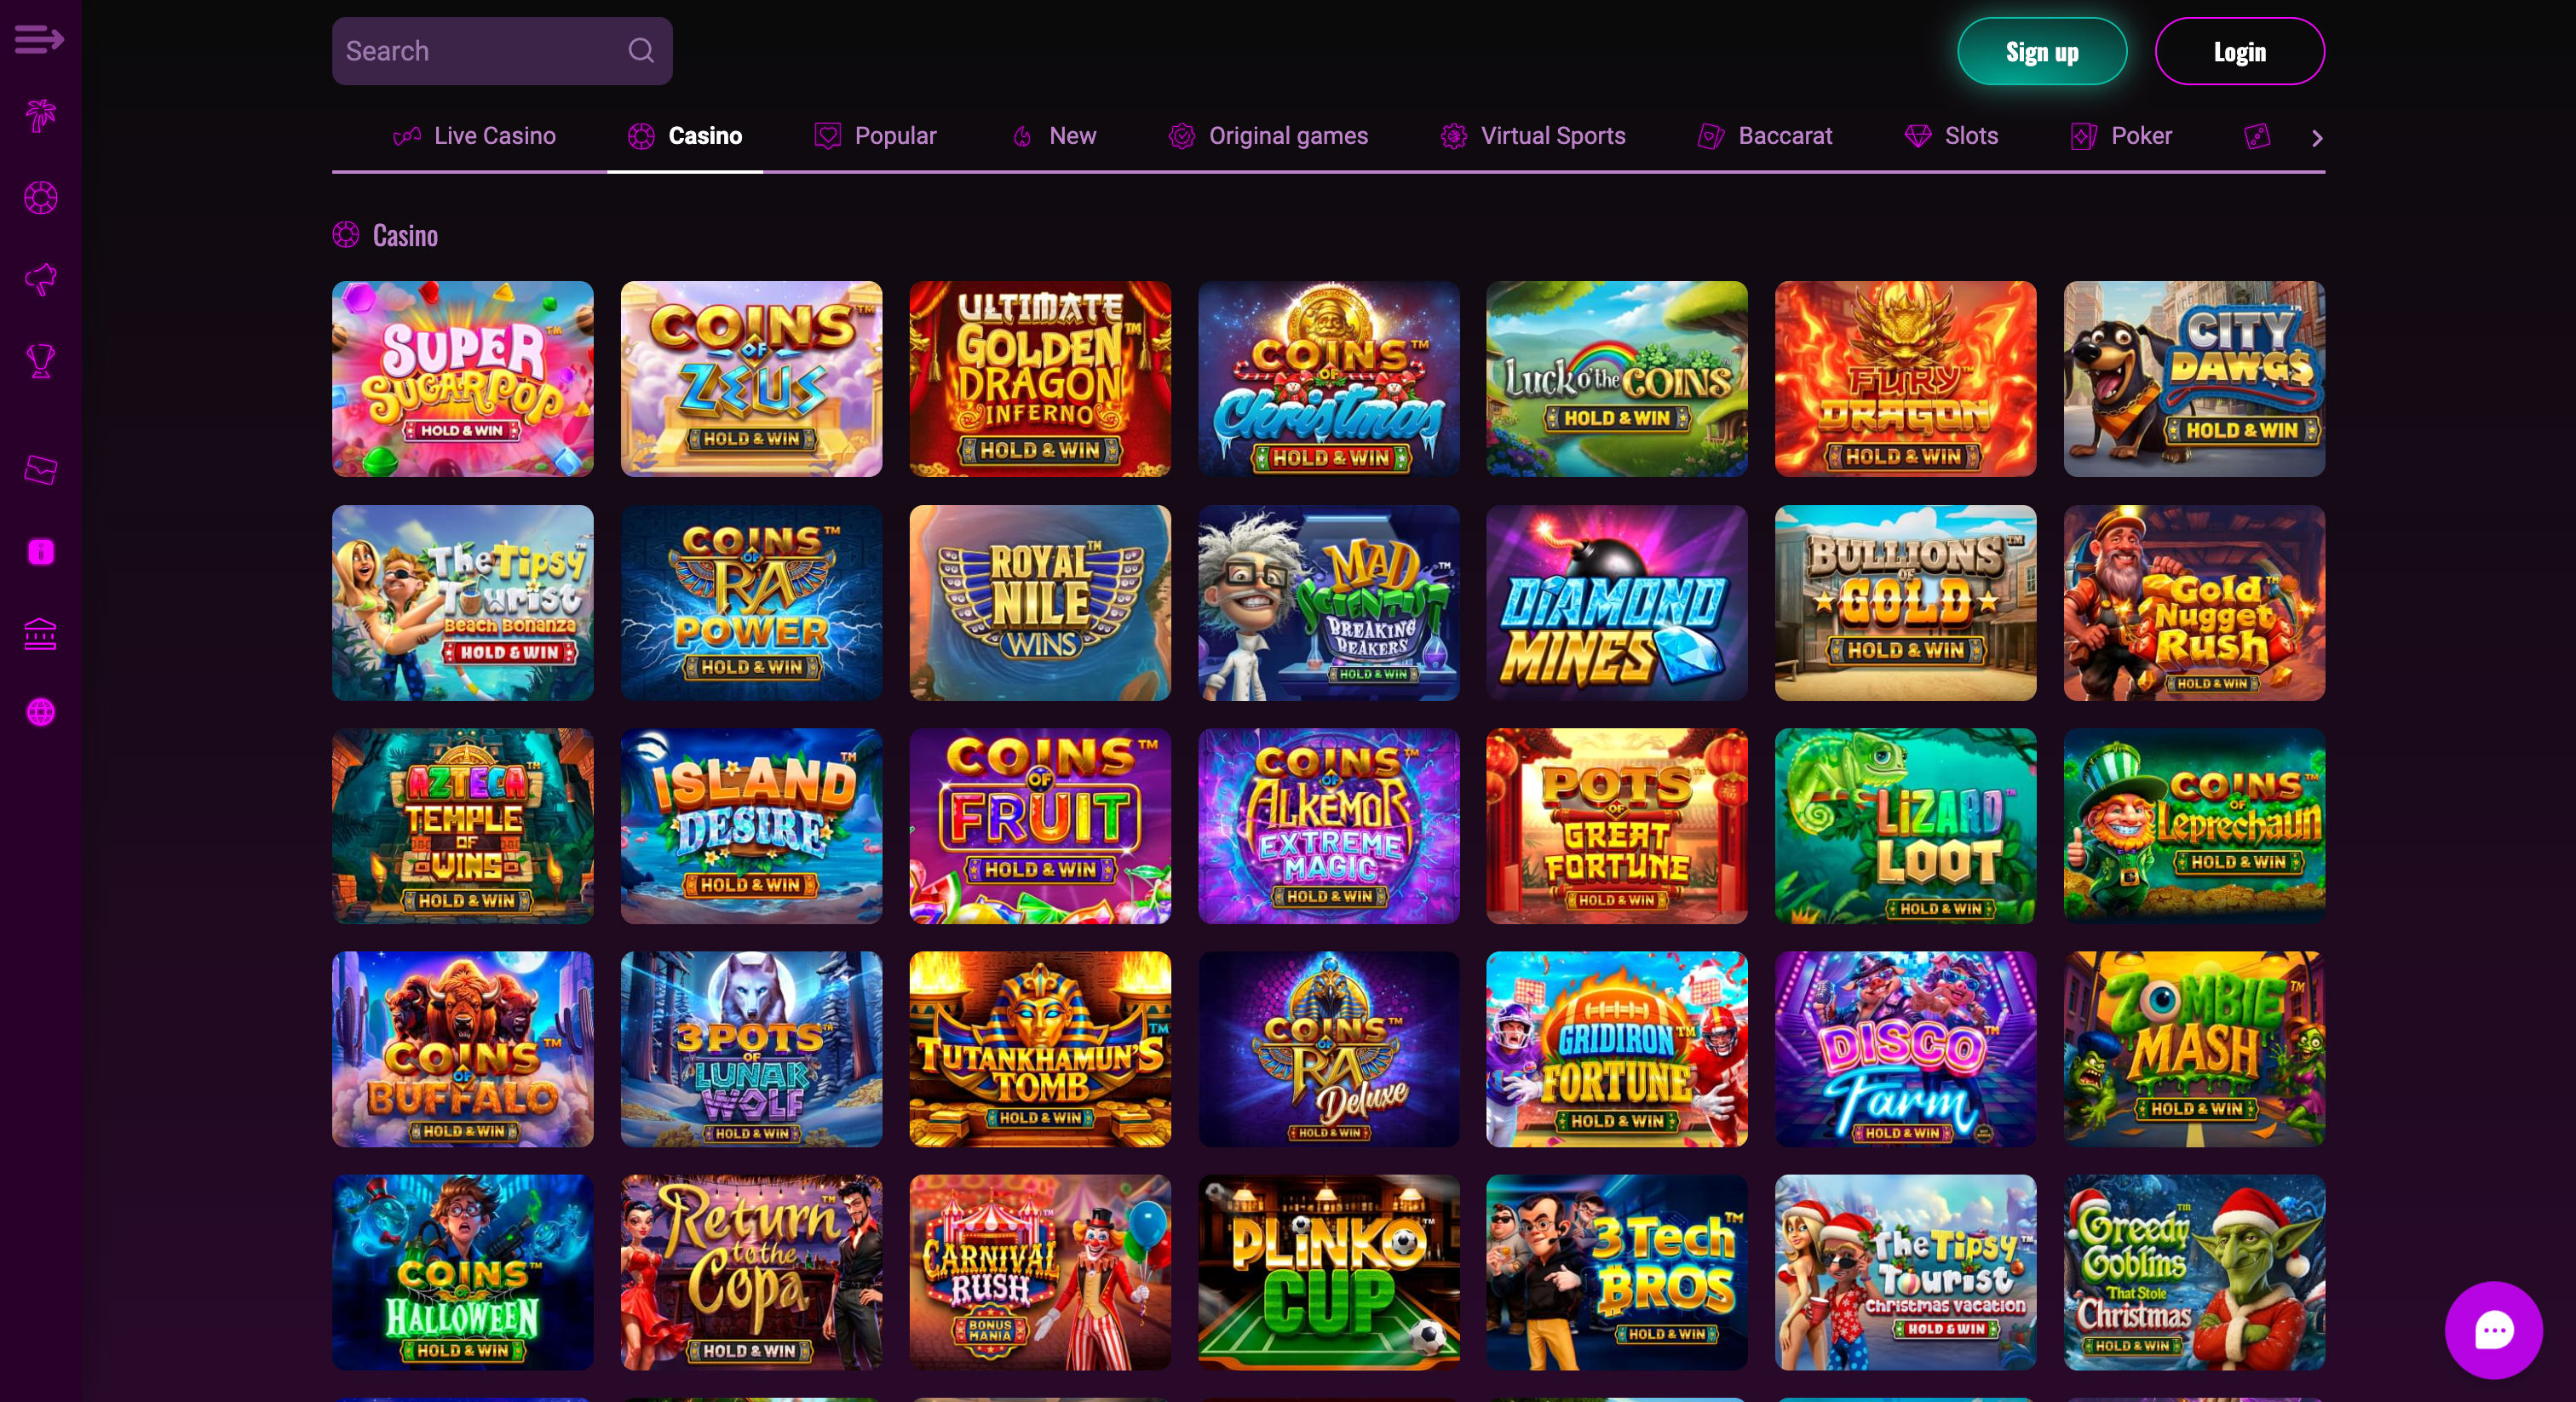This screenshot has height=1402, width=2576.
Task: Click the search magnifier icon
Action: pos(641,50)
